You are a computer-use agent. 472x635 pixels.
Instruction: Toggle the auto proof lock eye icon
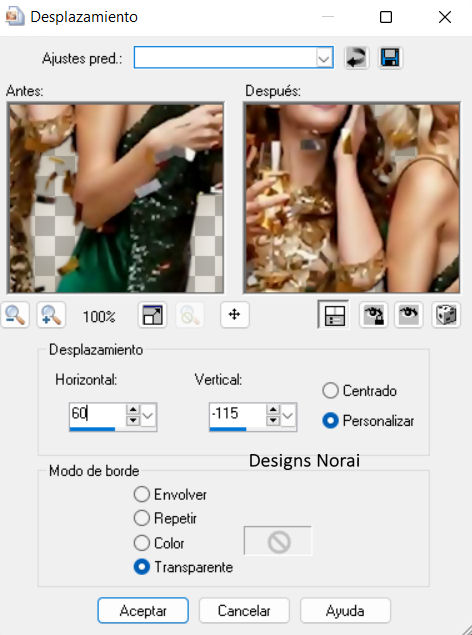374,315
